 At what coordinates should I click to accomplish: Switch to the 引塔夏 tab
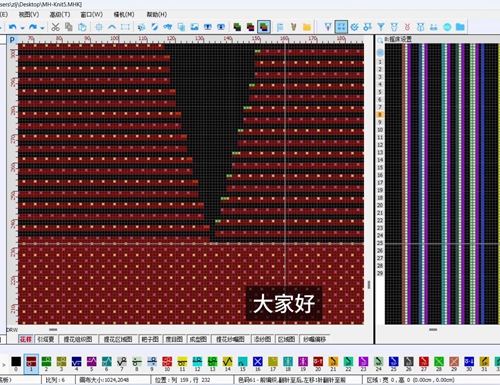[x=46, y=339]
